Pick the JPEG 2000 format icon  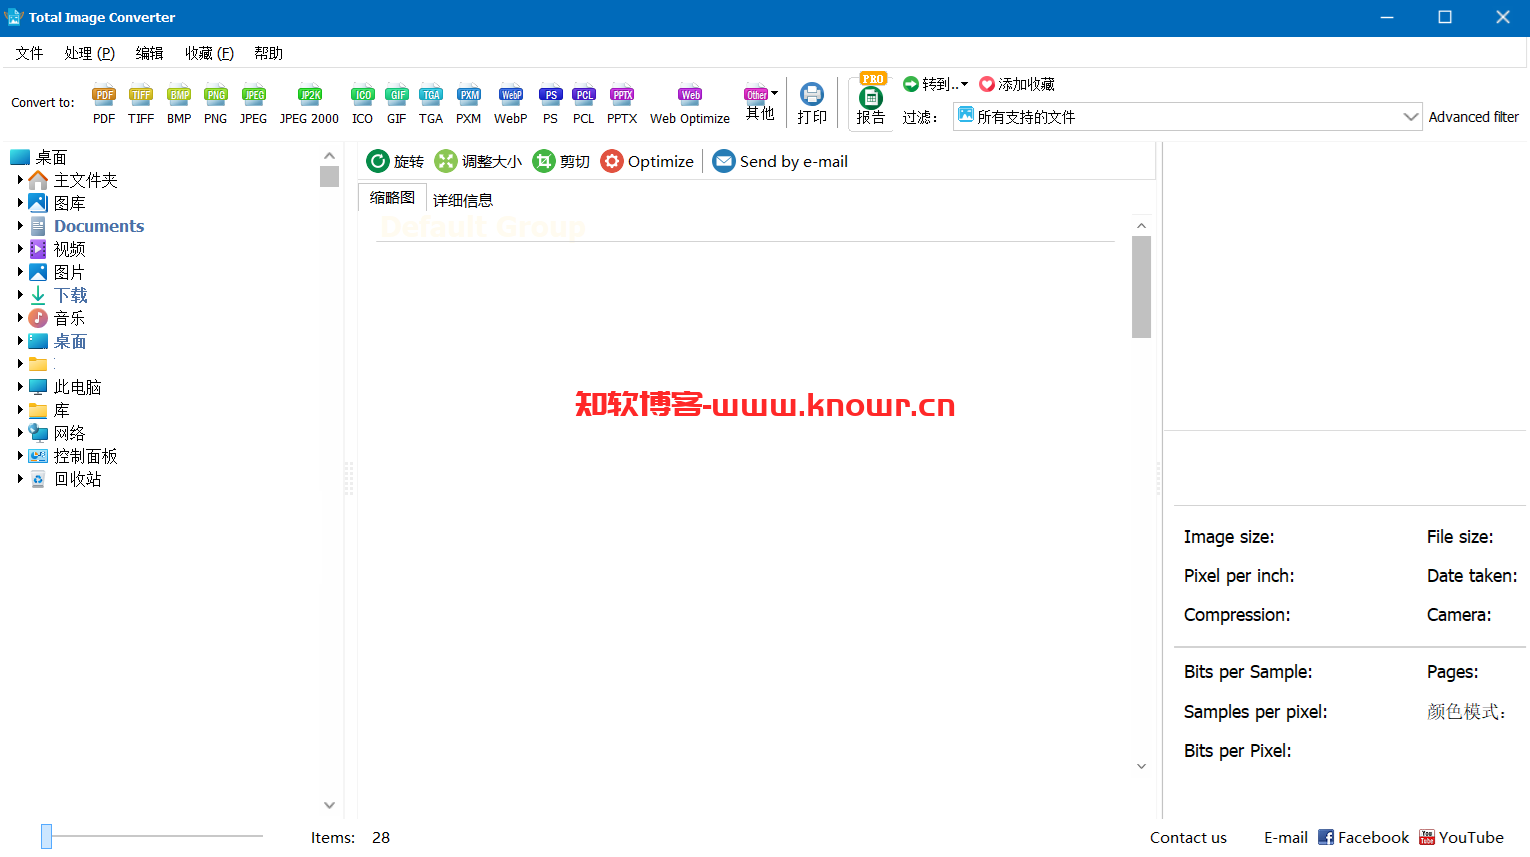(x=309, y=104)
